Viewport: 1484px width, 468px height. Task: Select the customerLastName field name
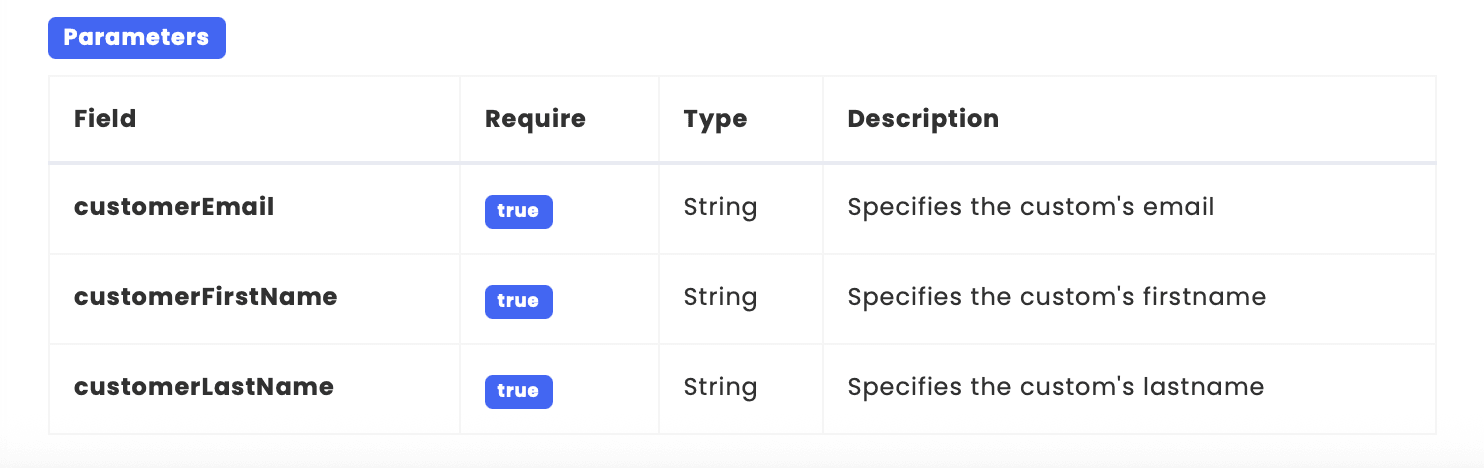[x=204, y=387]
